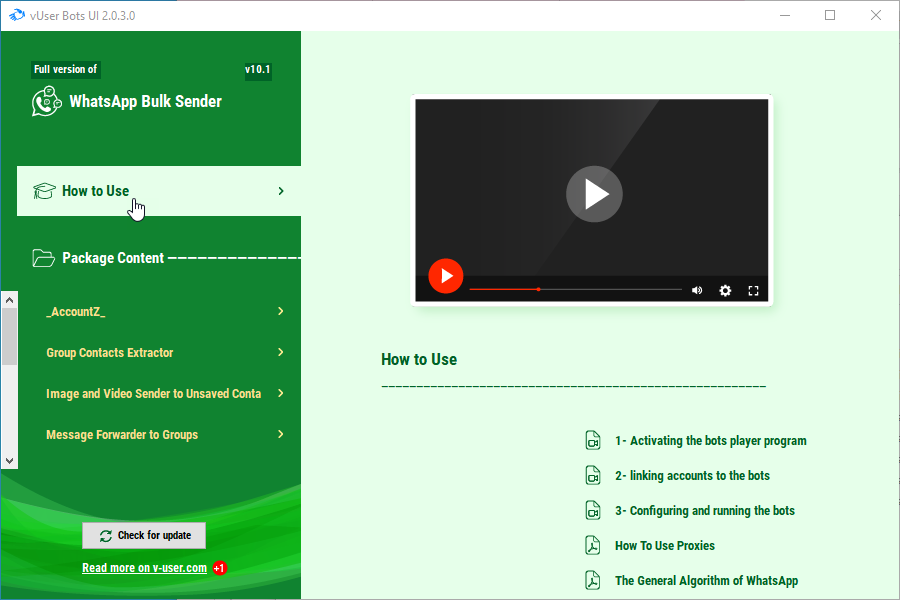Open 1- Activating the bots player program
This screenshot has height=600, width=900.
[711, 441]
